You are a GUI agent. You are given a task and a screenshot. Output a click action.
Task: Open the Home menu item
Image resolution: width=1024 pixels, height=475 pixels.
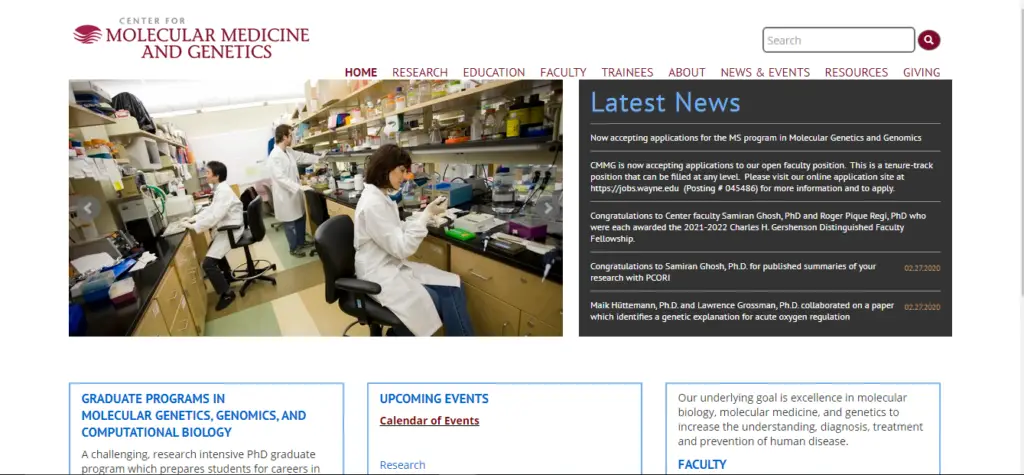[x=361, y=72]
